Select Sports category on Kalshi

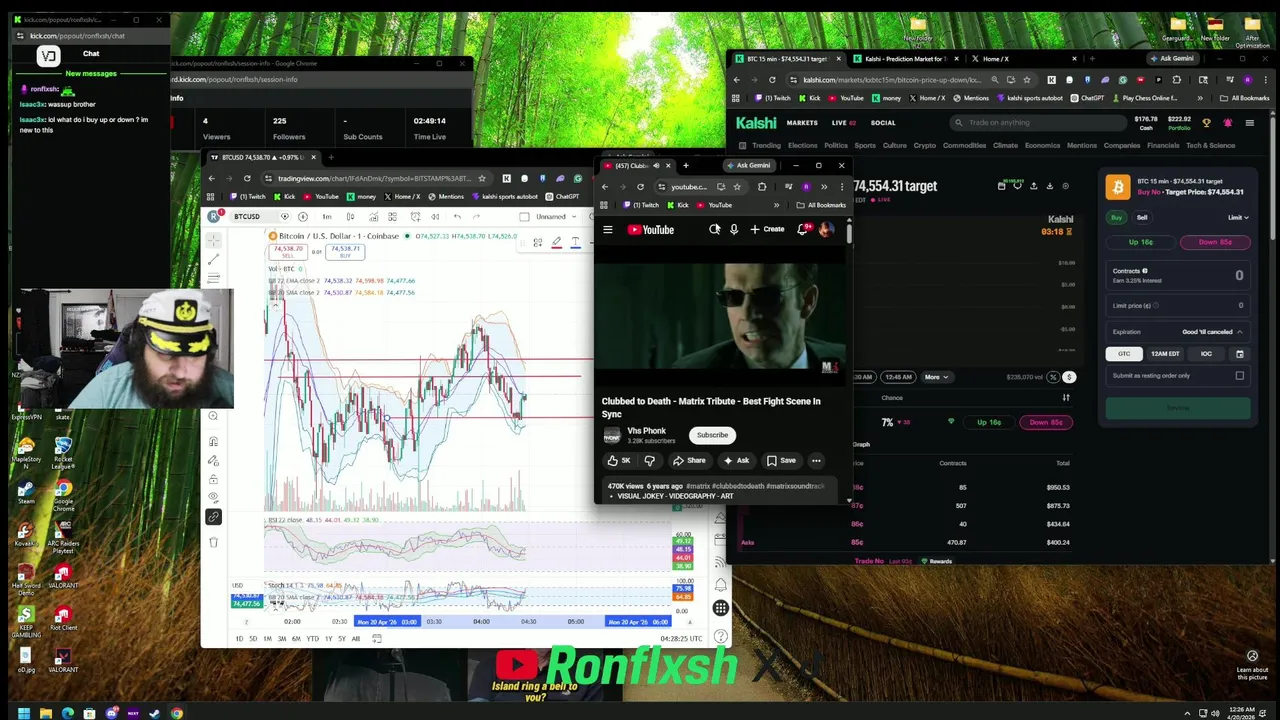coord(865,145)
